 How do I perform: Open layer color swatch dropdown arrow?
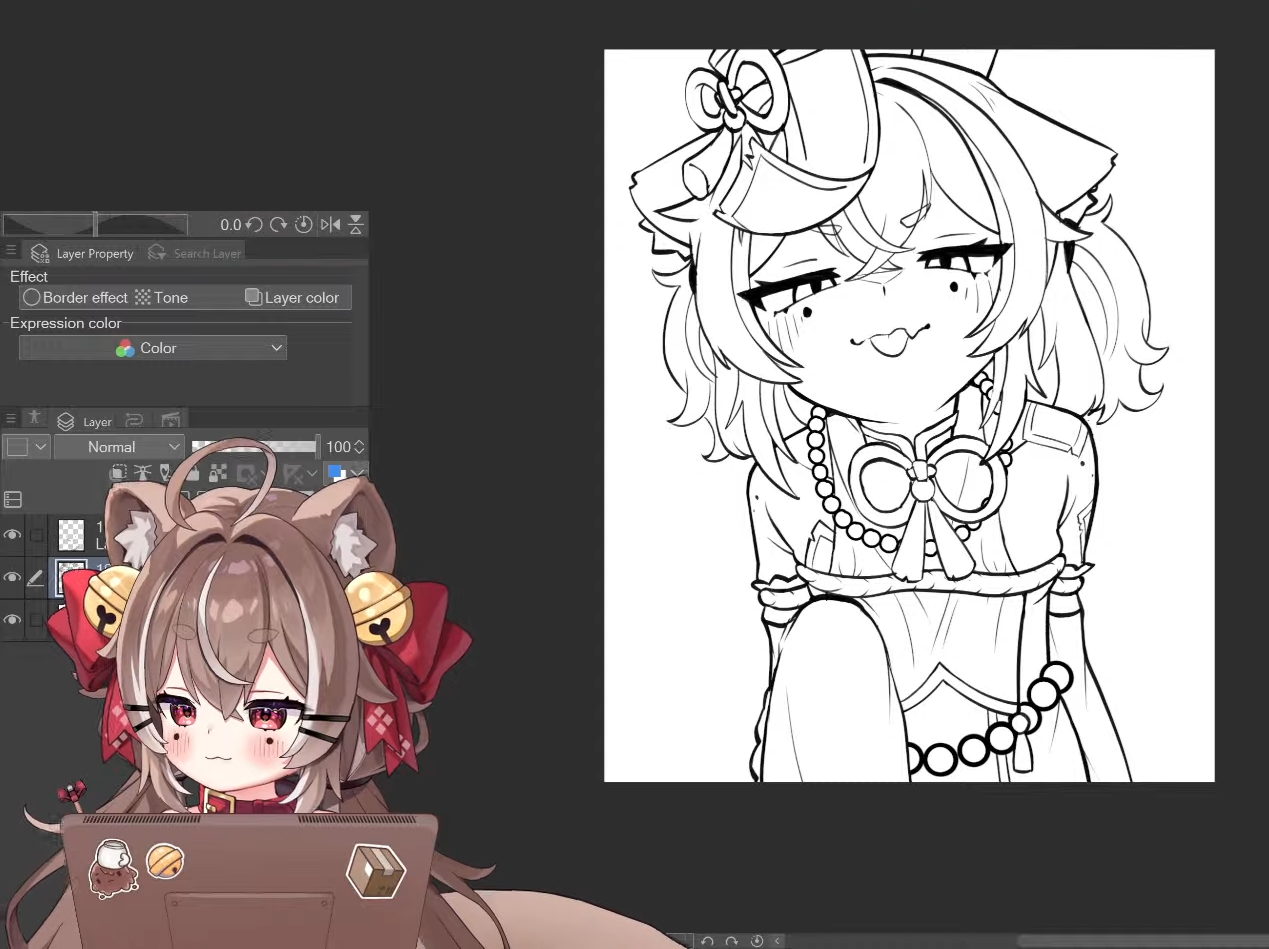coord(357,473)
